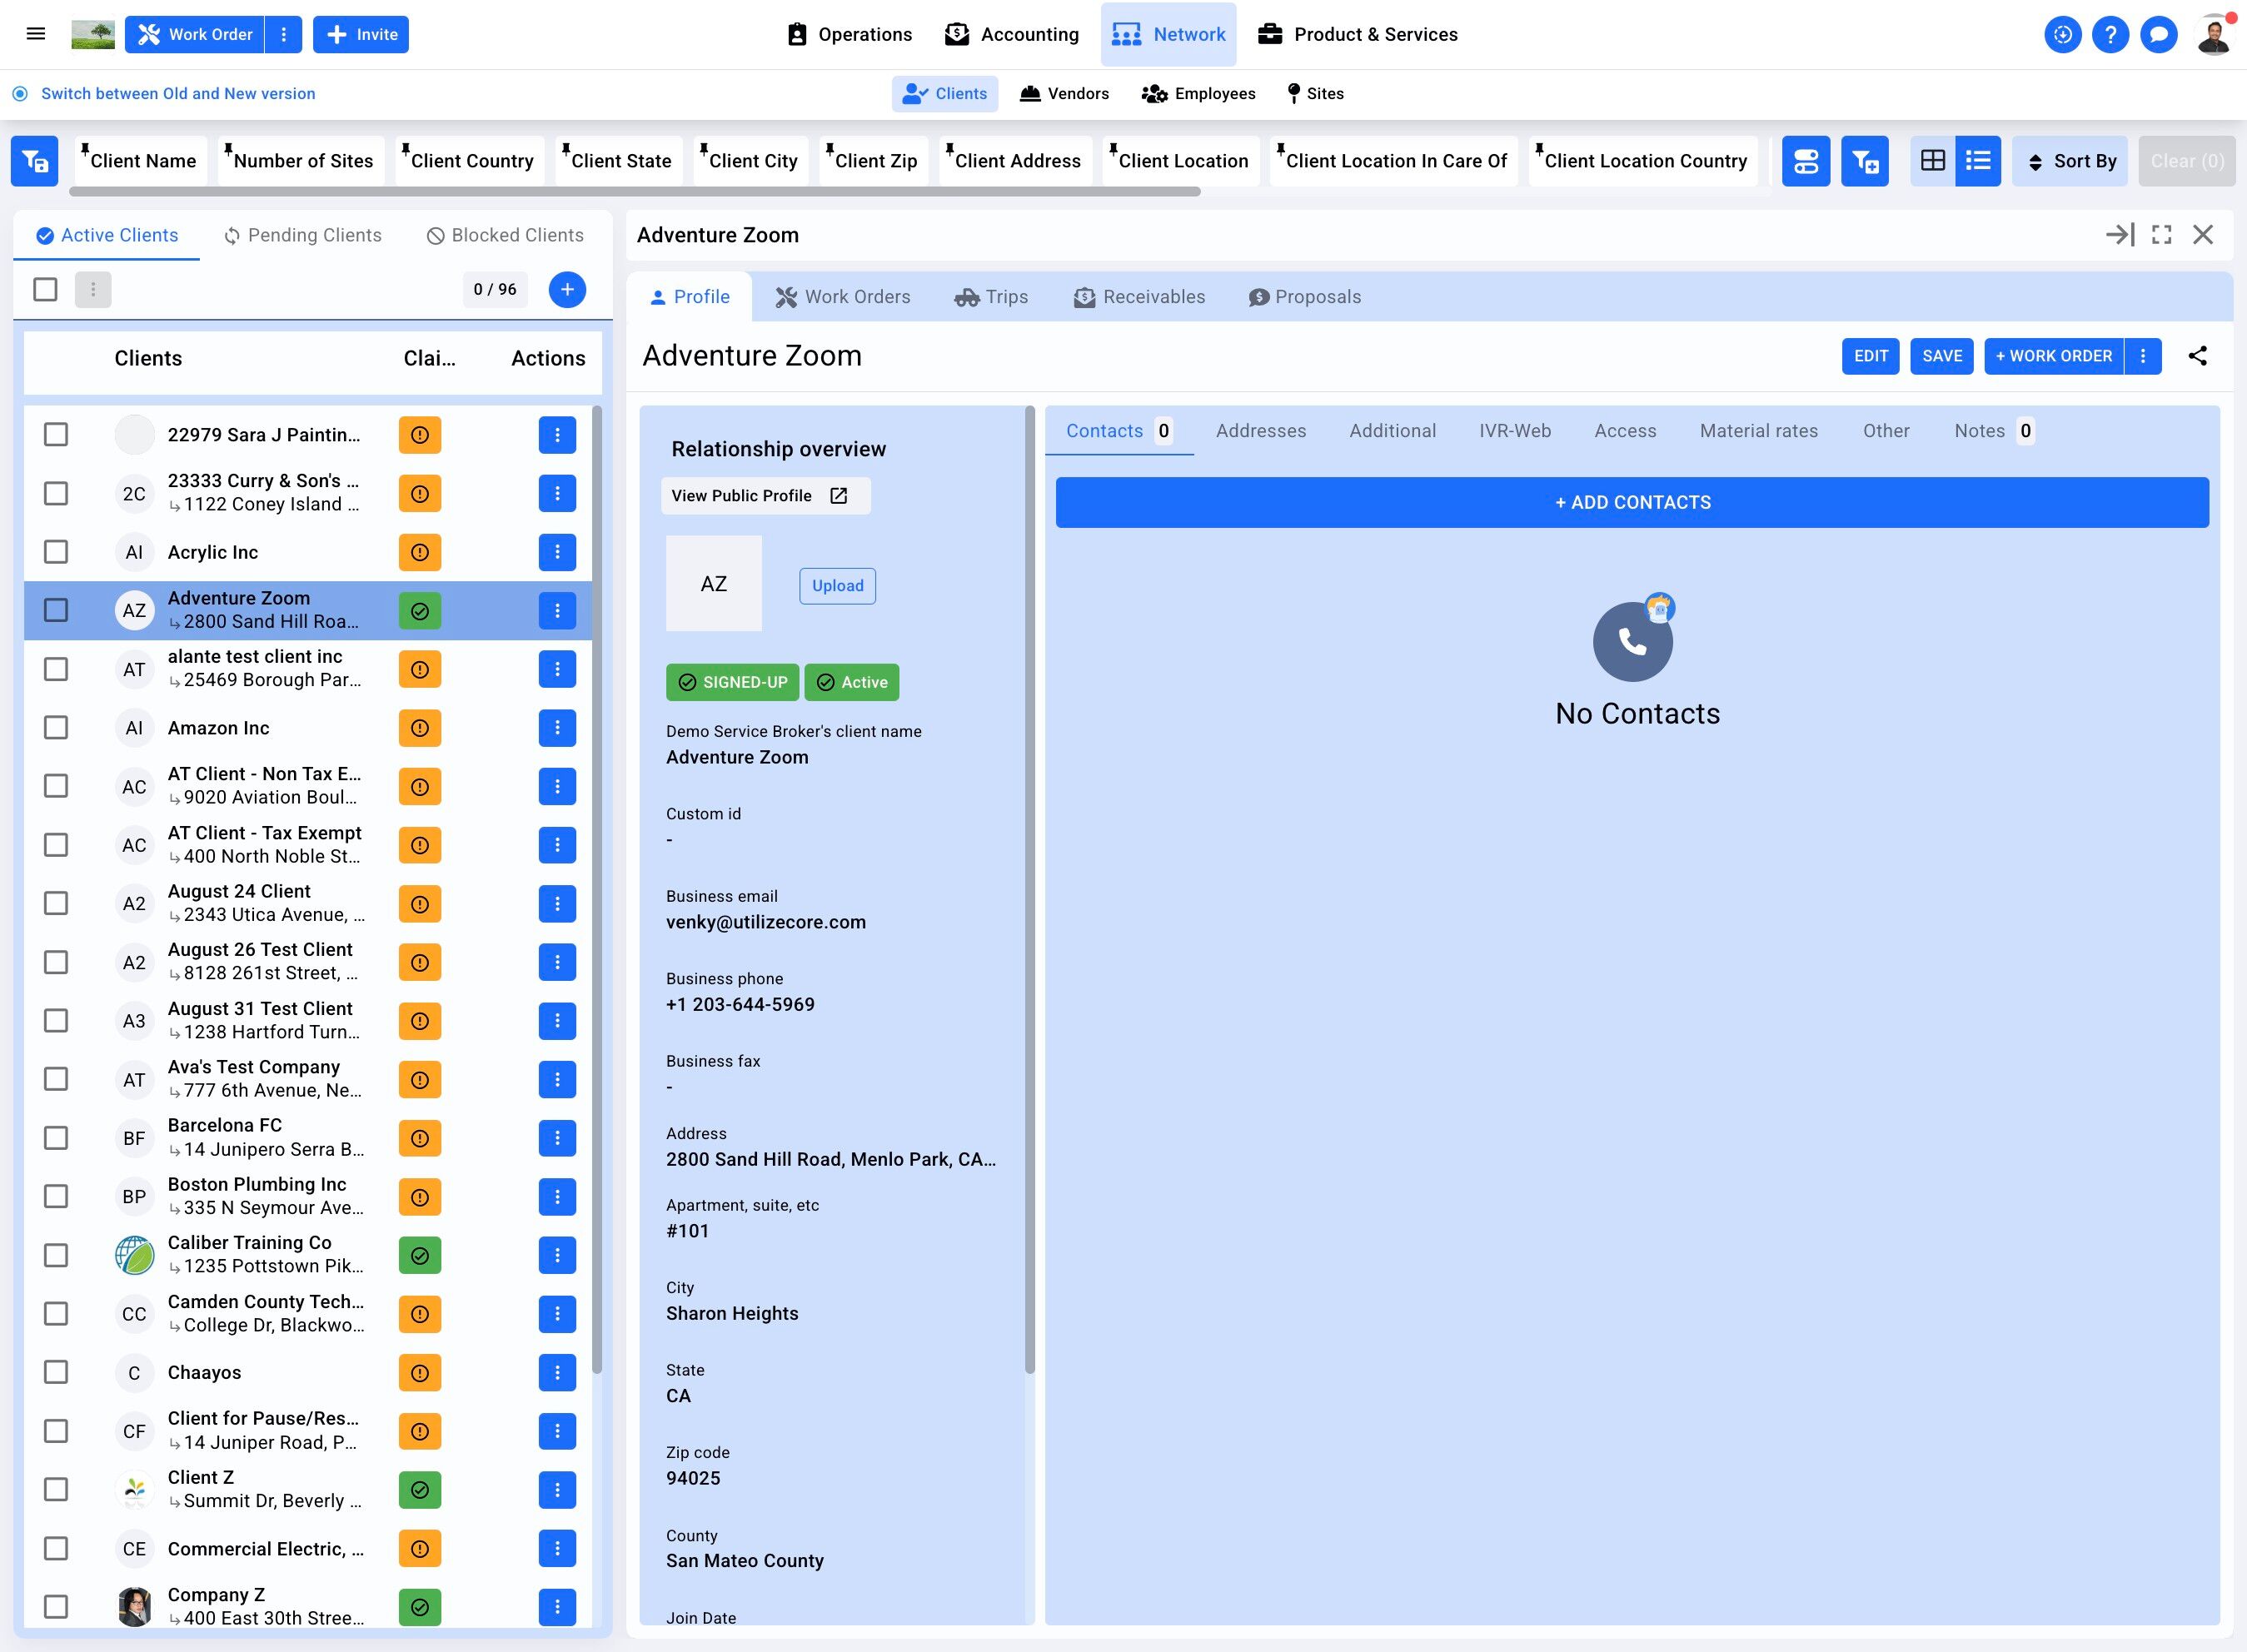2247x1652 pixels.
Task: Click the blue help question mark icon
Action: pos(2110,35)
